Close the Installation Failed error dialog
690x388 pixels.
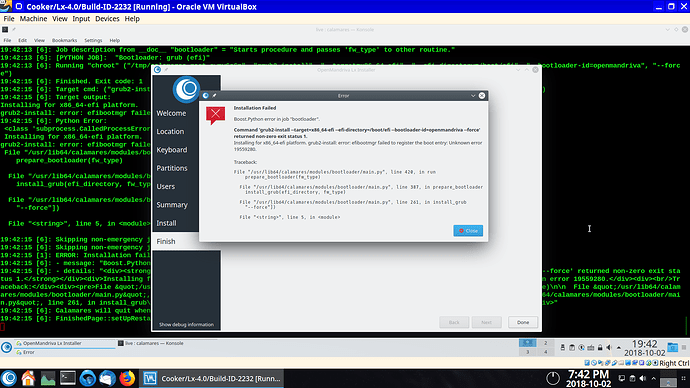pos(468,231)
